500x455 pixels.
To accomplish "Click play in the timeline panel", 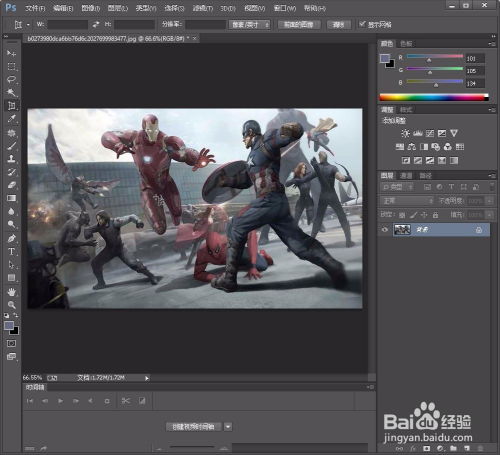I will [60, 401].
